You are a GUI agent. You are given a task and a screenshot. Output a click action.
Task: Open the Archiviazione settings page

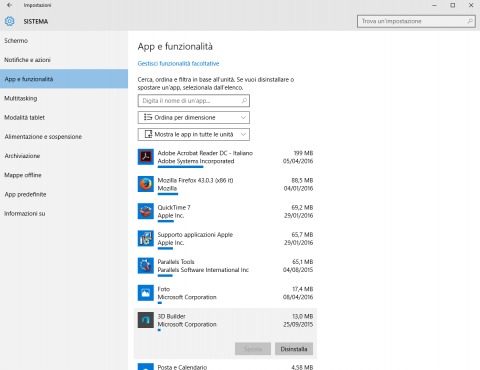pos(64,156)
